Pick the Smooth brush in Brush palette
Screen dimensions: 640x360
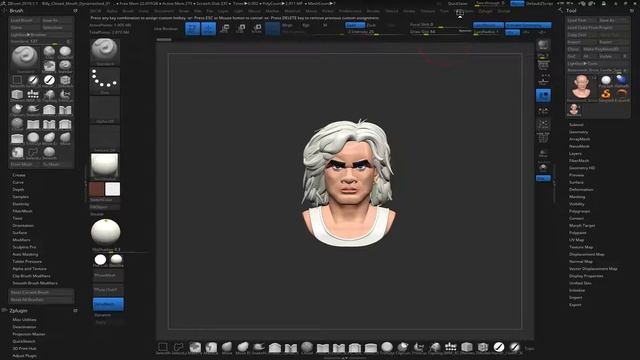tap(49, 153)
